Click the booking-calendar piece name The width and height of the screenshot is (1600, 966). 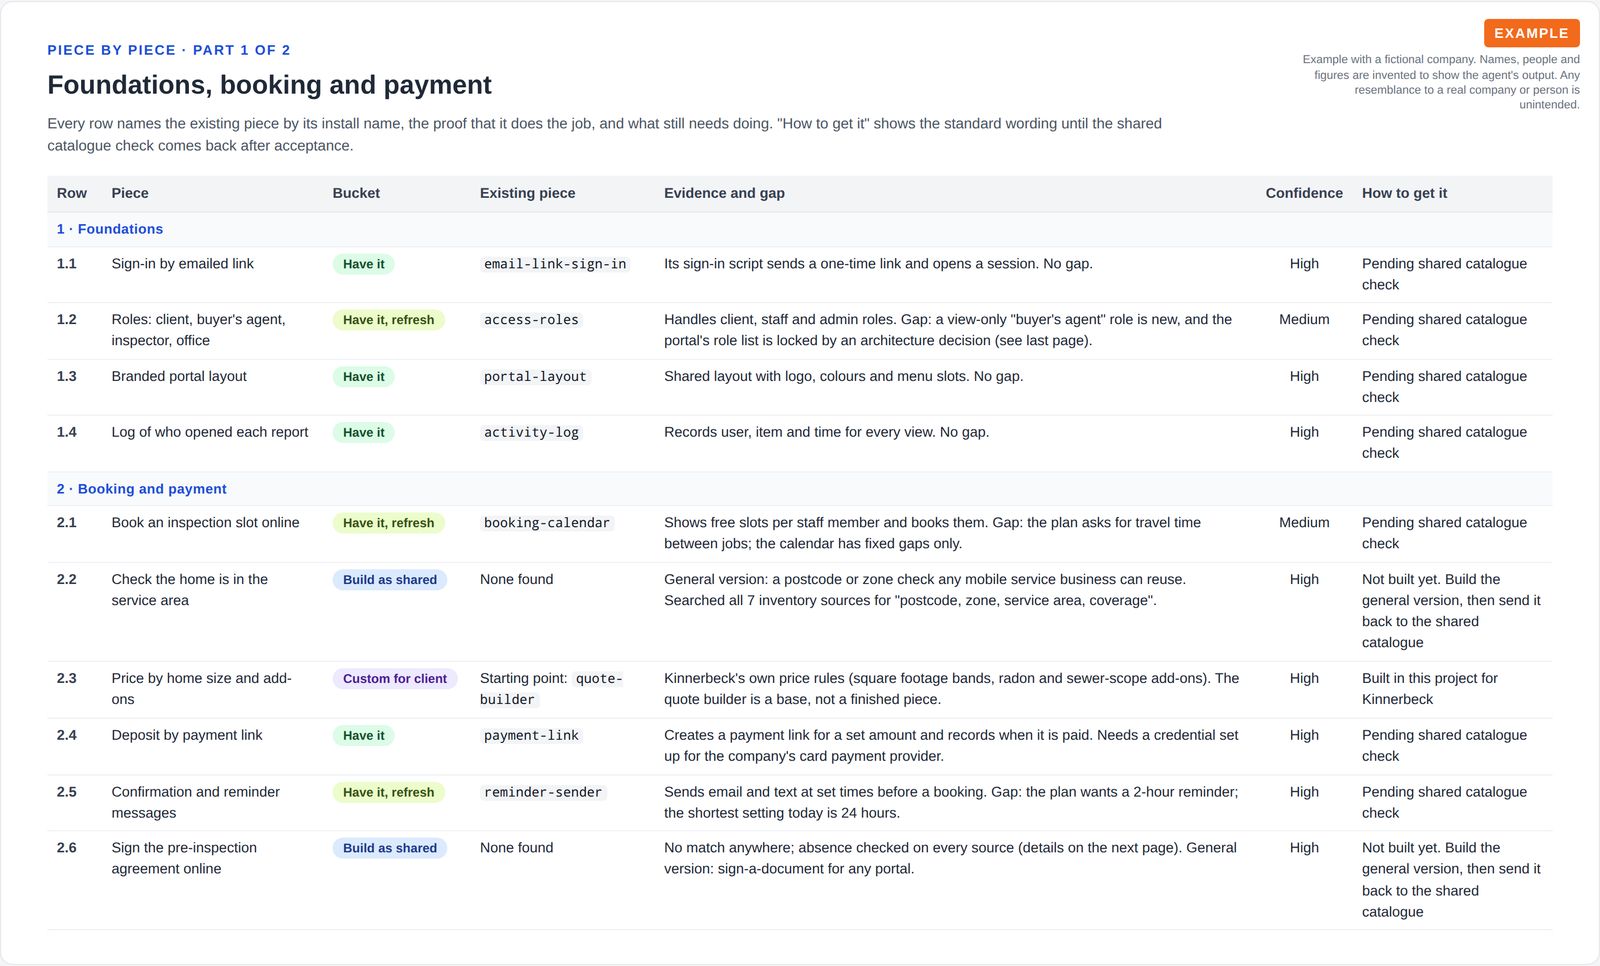(547, 523)
